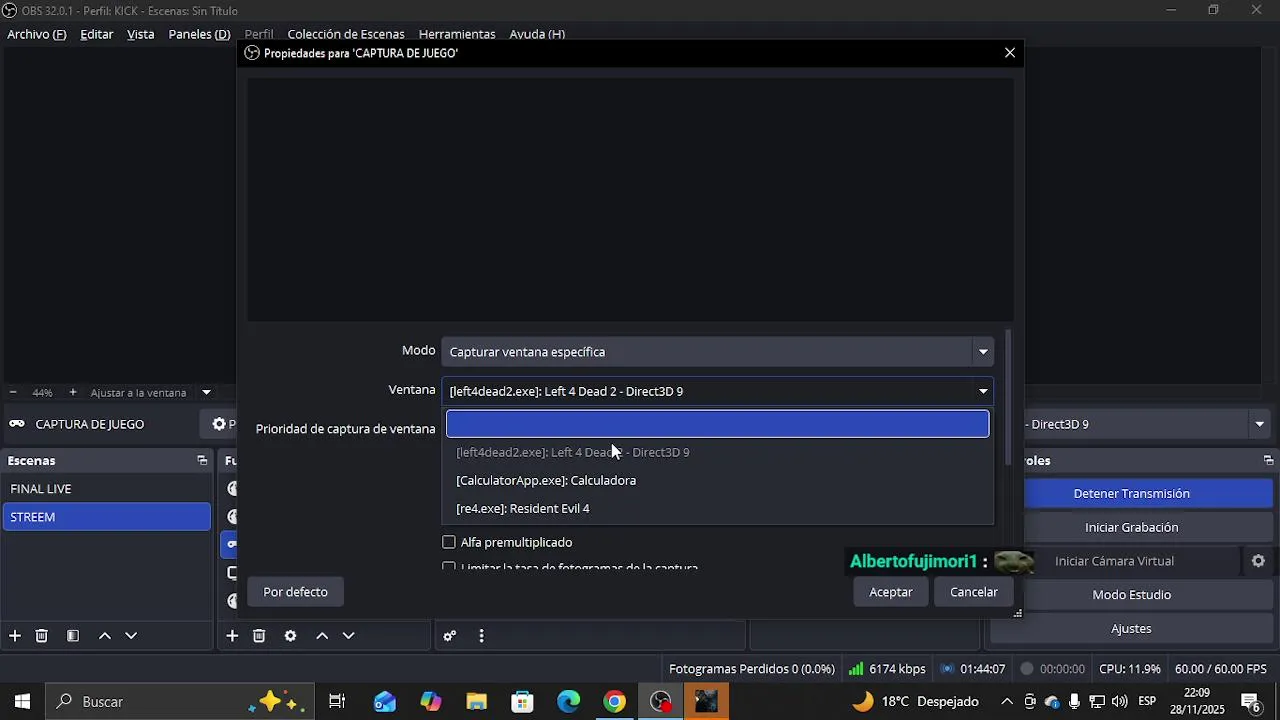Open Direct3D 9 window dropdown in main window

click(1259, 424)
